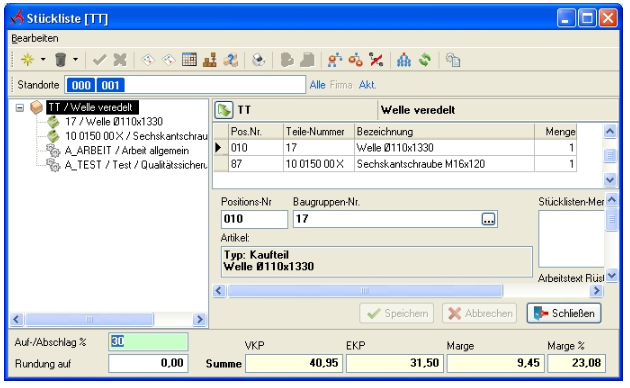Click the blue organization chart icon
630x388 pixels.
point(404,60)
